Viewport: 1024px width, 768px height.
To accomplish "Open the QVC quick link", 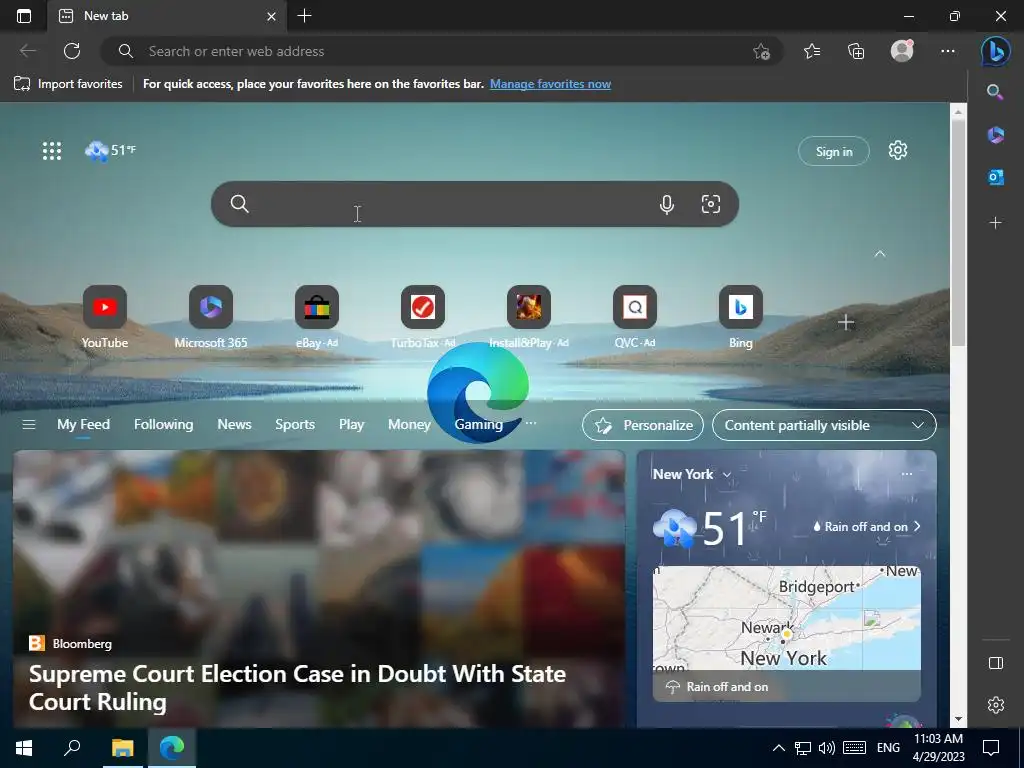I will [634, 317].
